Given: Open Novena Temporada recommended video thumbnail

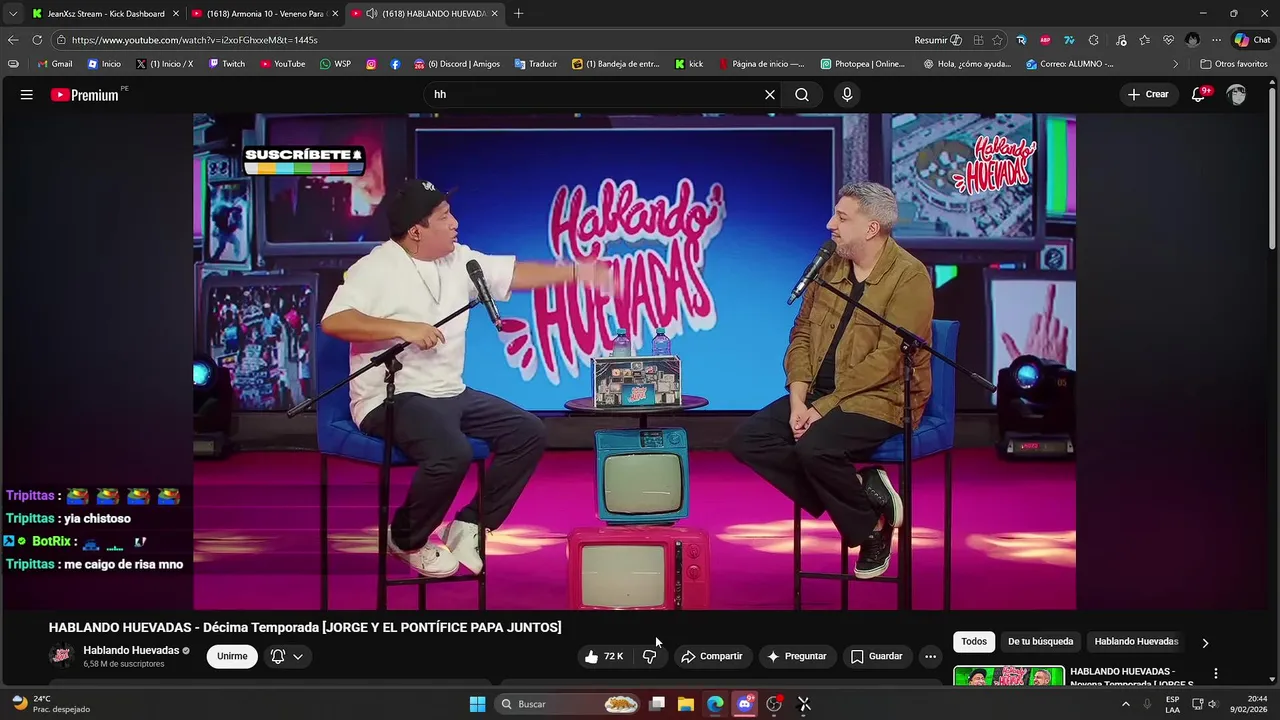Looking at the screenshot, I should pyautogui.click(x=1009, y=676).
